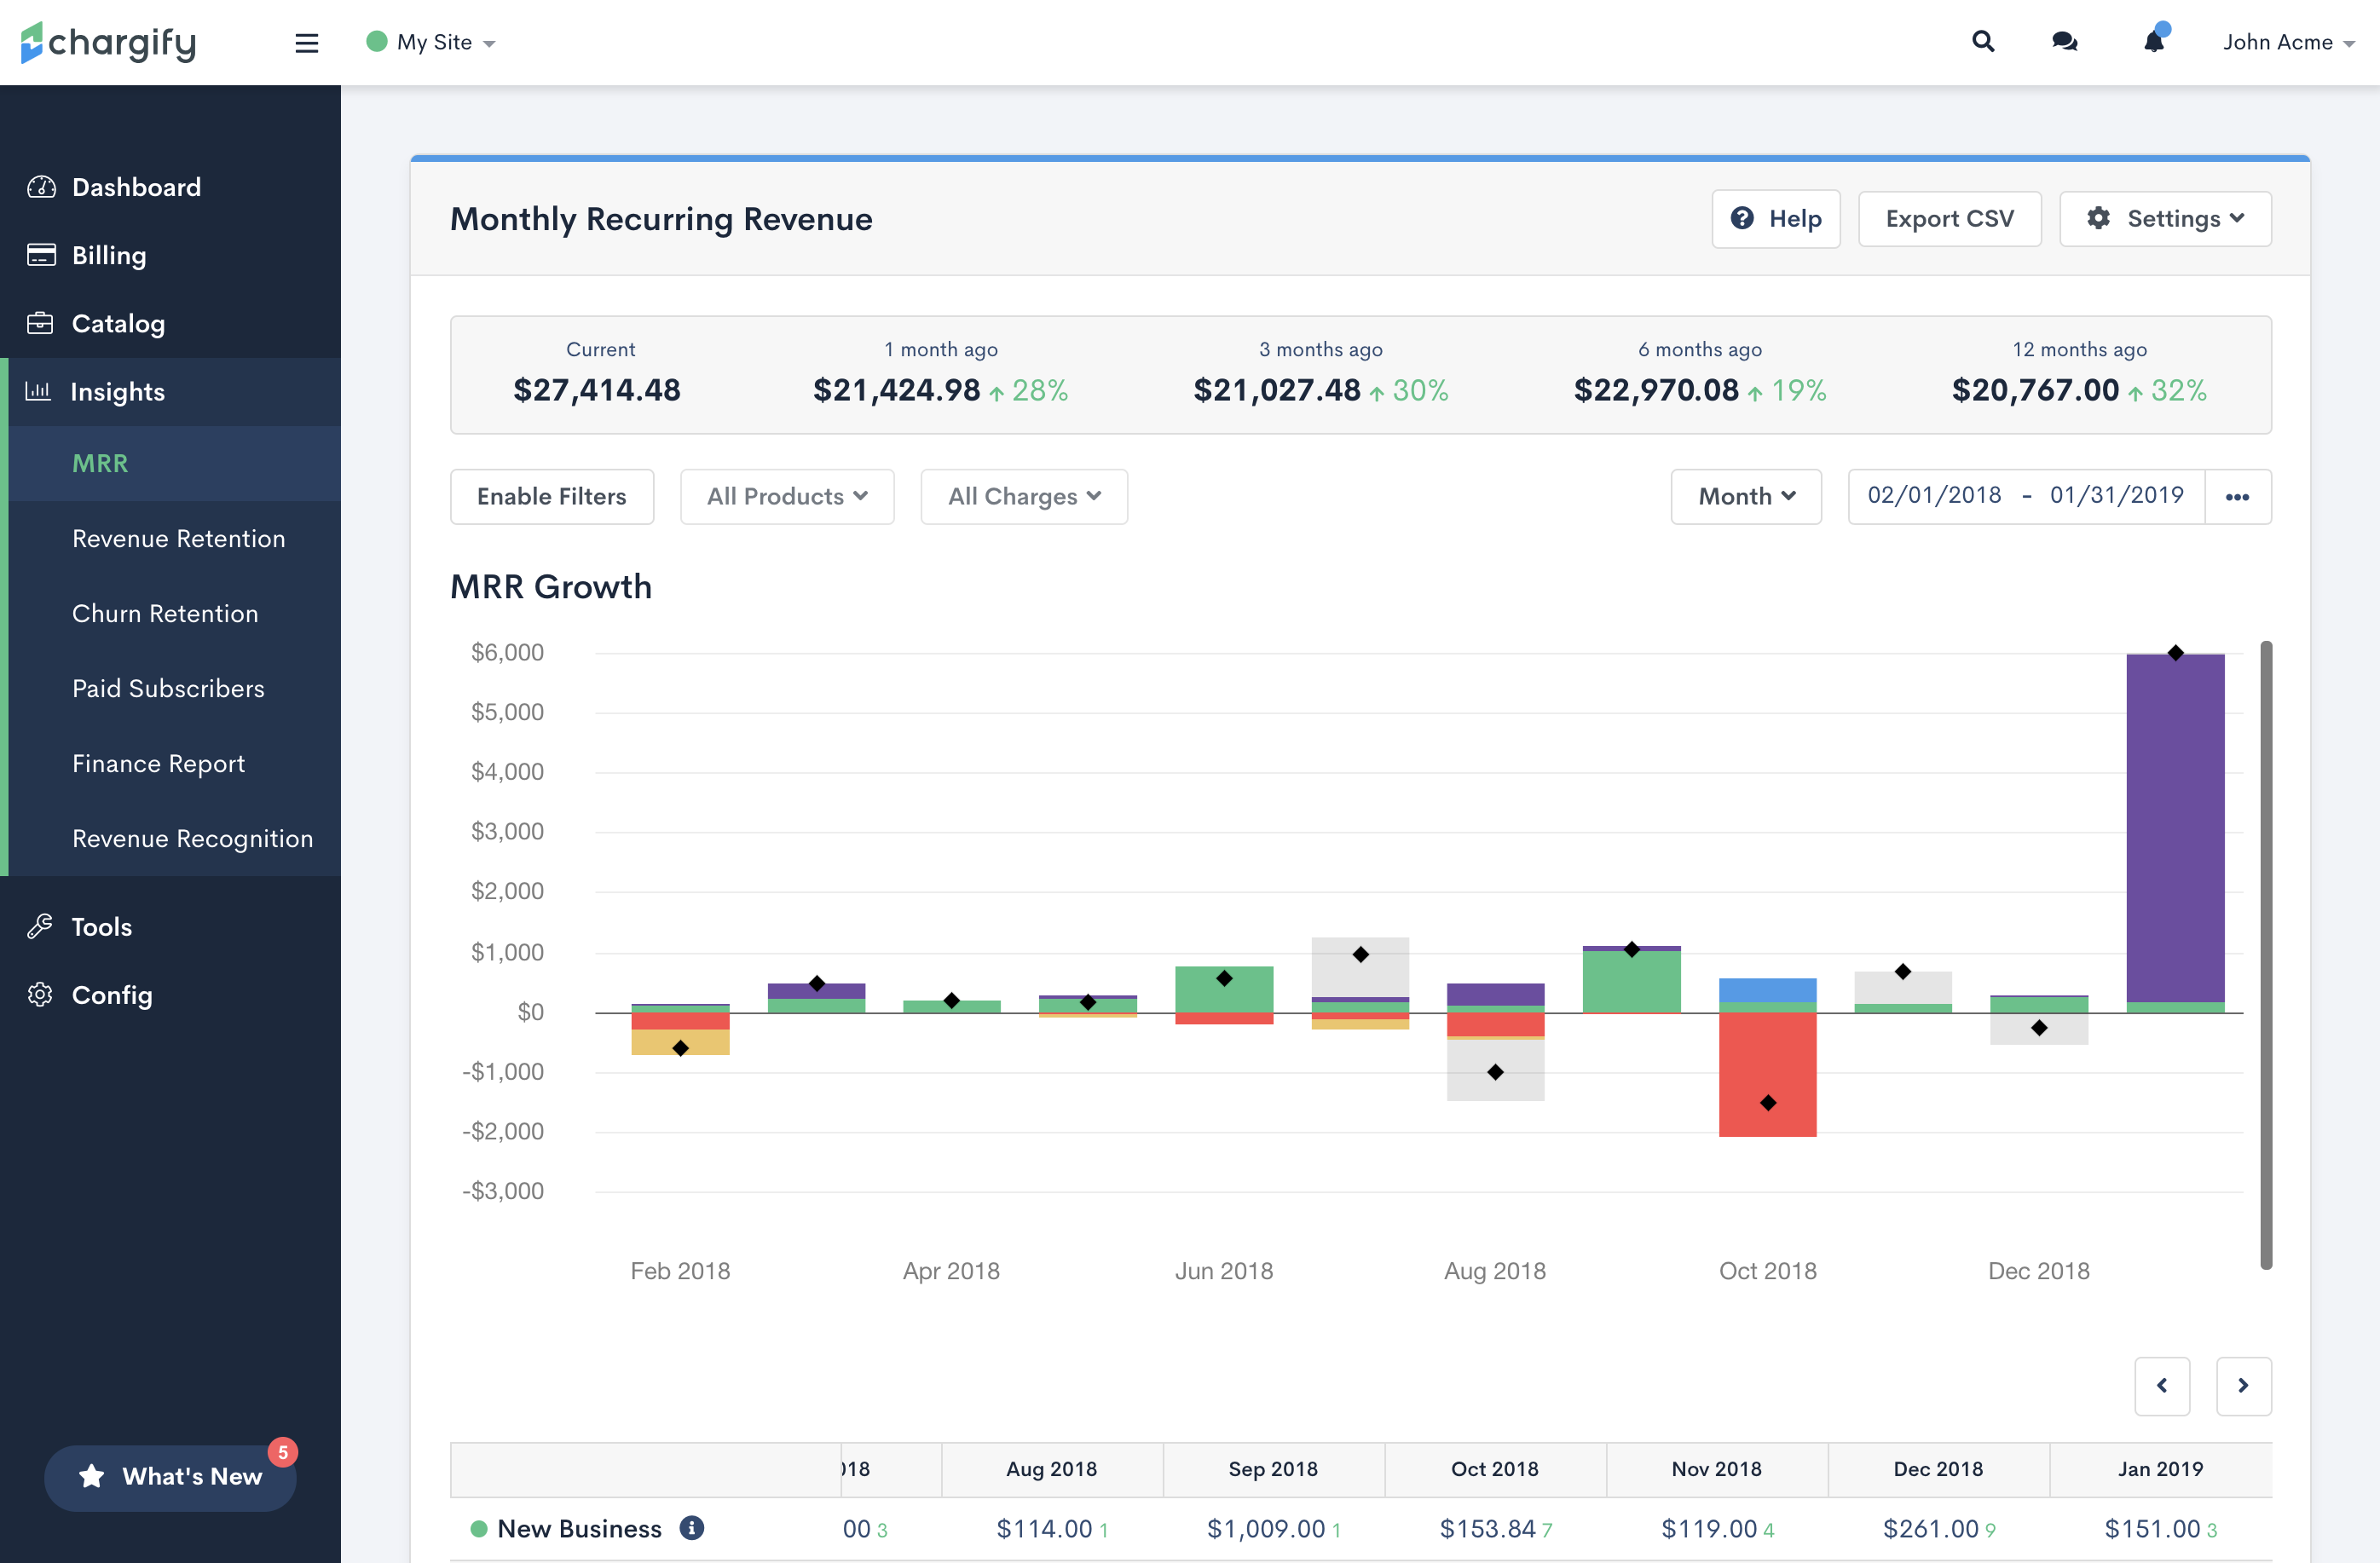Click New Business info icon
2380x1563 pixels.
691,1527
